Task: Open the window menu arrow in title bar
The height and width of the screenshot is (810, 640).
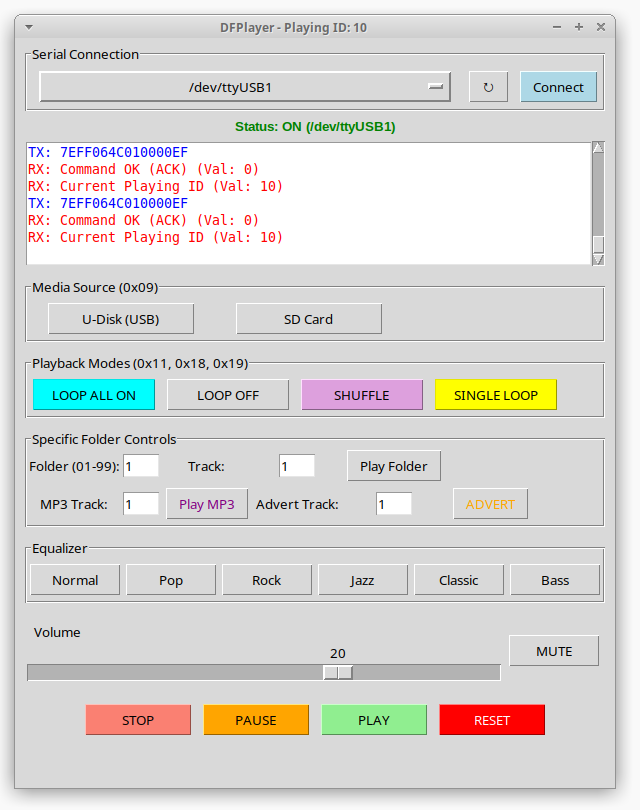Action: [x=29, y=27]
